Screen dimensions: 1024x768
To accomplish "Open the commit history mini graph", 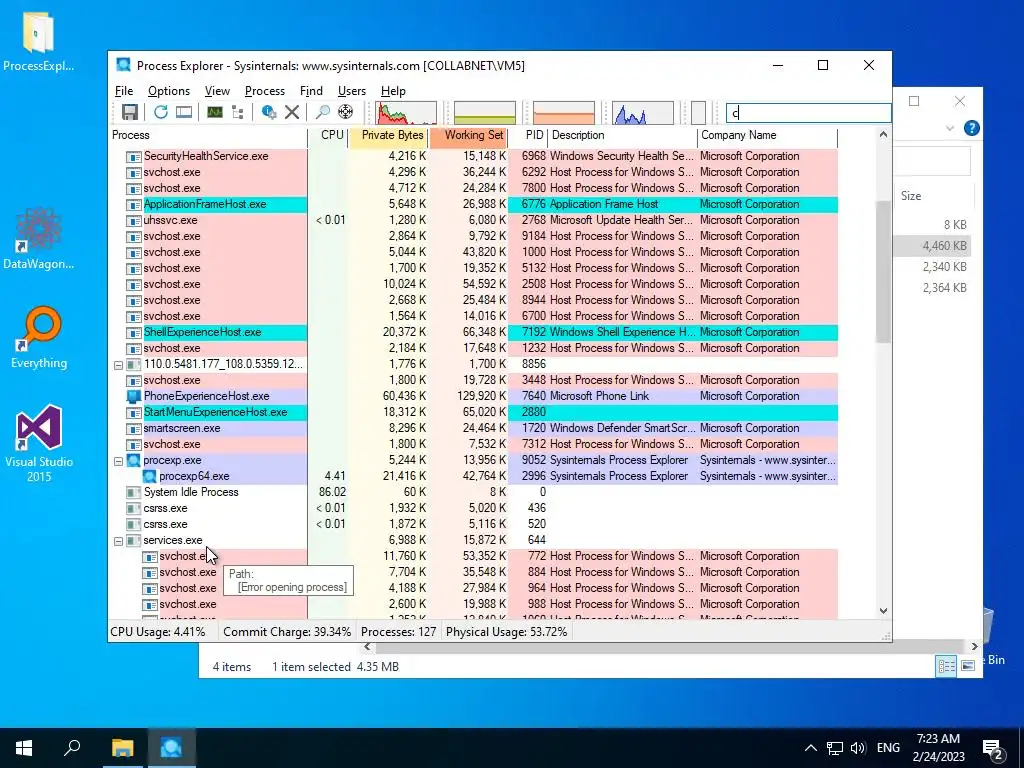I will click(485, 112).
